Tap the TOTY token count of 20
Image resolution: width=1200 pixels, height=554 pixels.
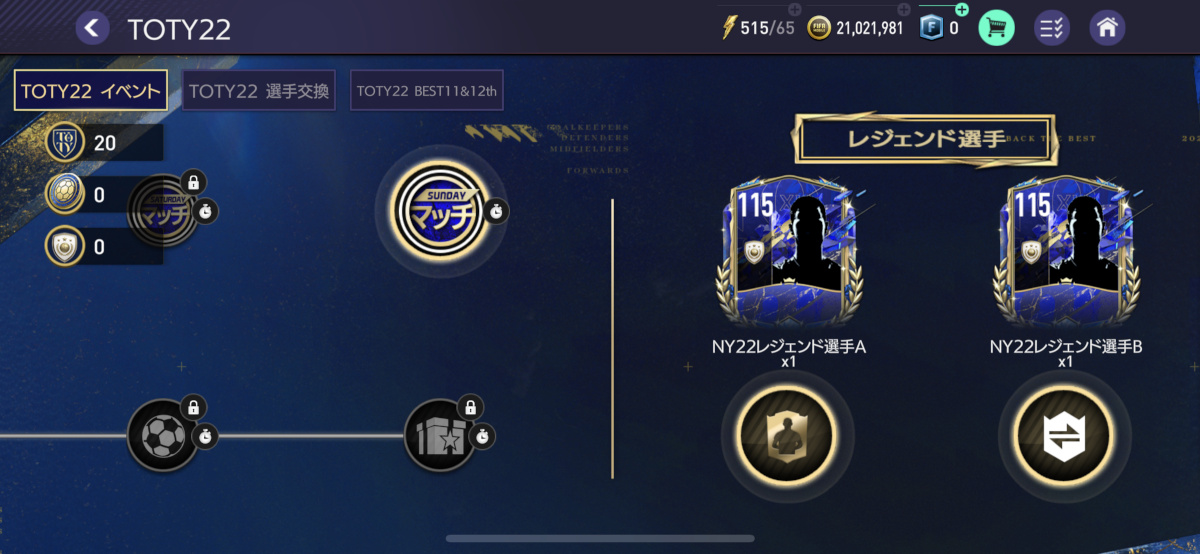tap(104, 142)
